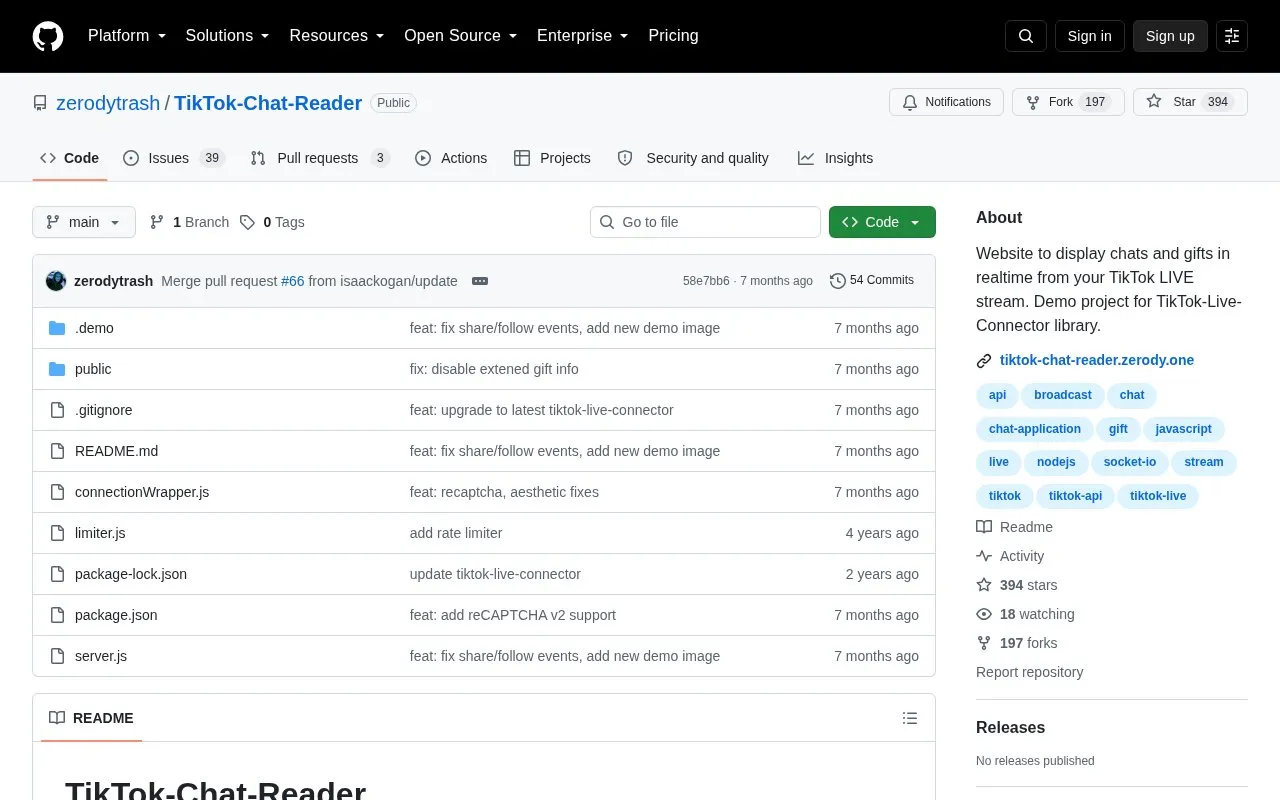Open pull request #66 link
1280x800 pixels.
tap(292, 281)
